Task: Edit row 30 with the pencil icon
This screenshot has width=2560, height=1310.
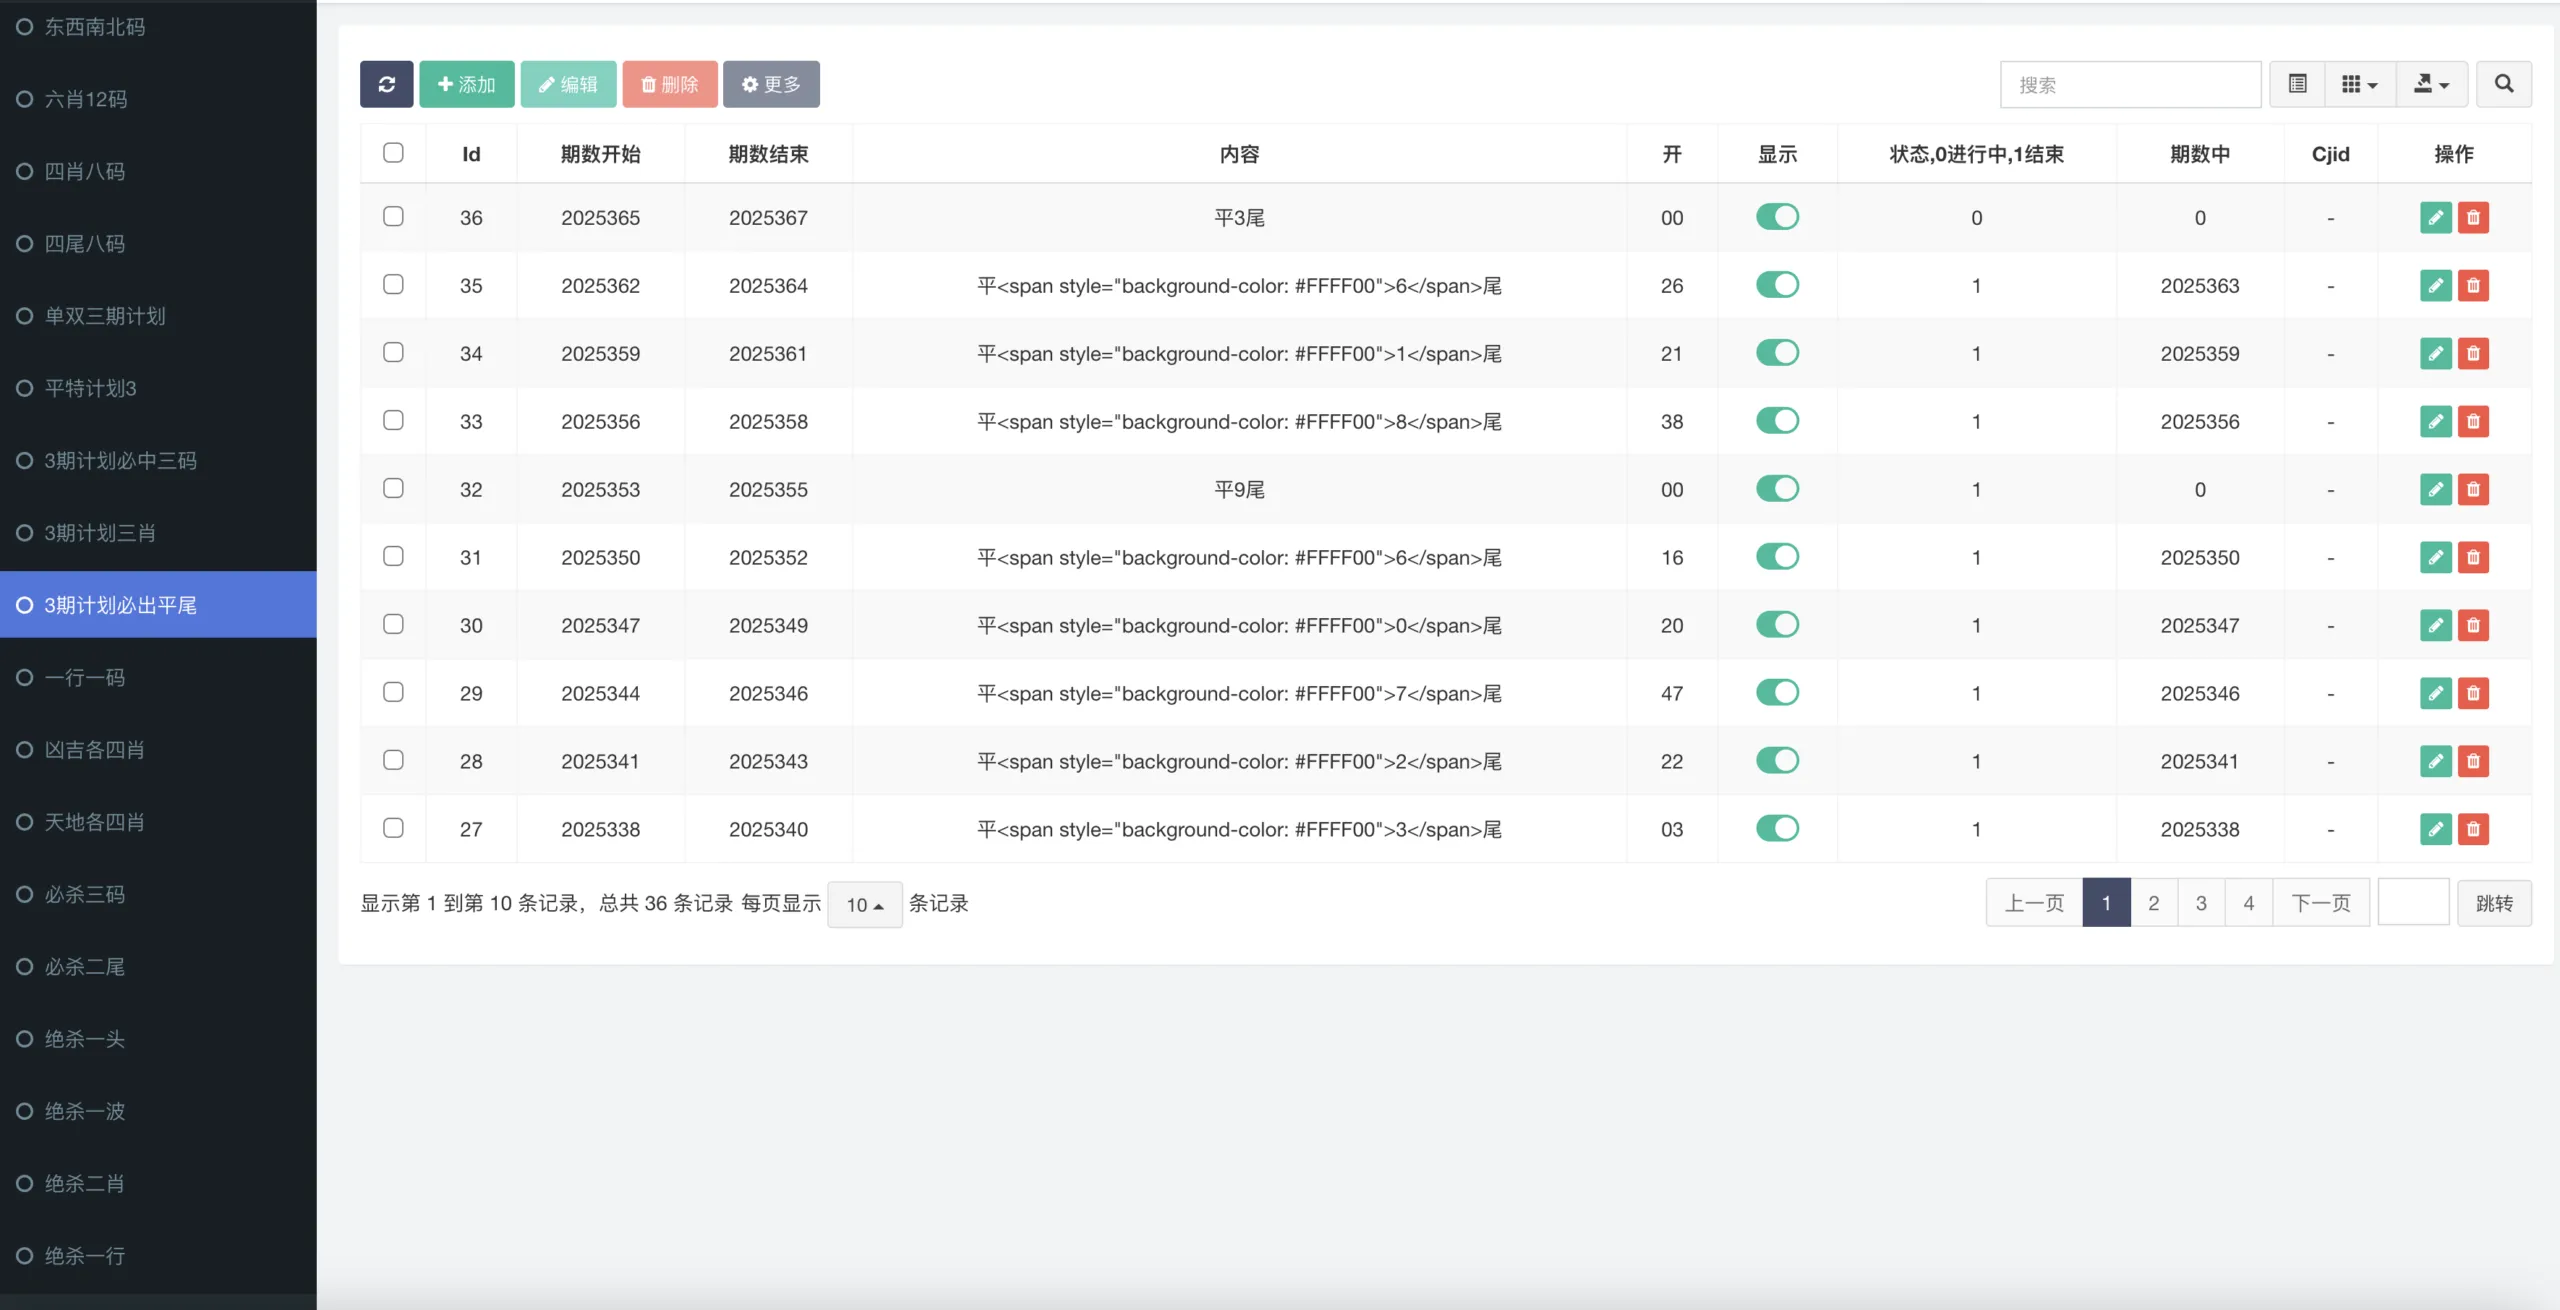Action: point(2435,625)
